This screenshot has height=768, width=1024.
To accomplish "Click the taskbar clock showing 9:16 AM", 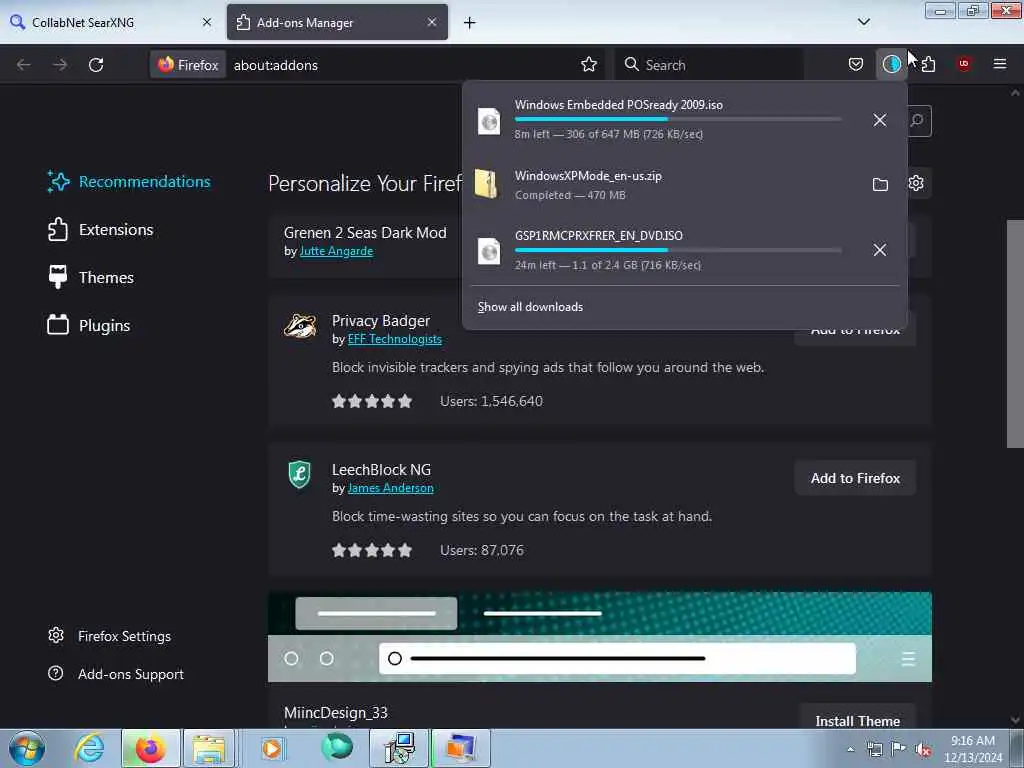I will (x=973, y=748).
